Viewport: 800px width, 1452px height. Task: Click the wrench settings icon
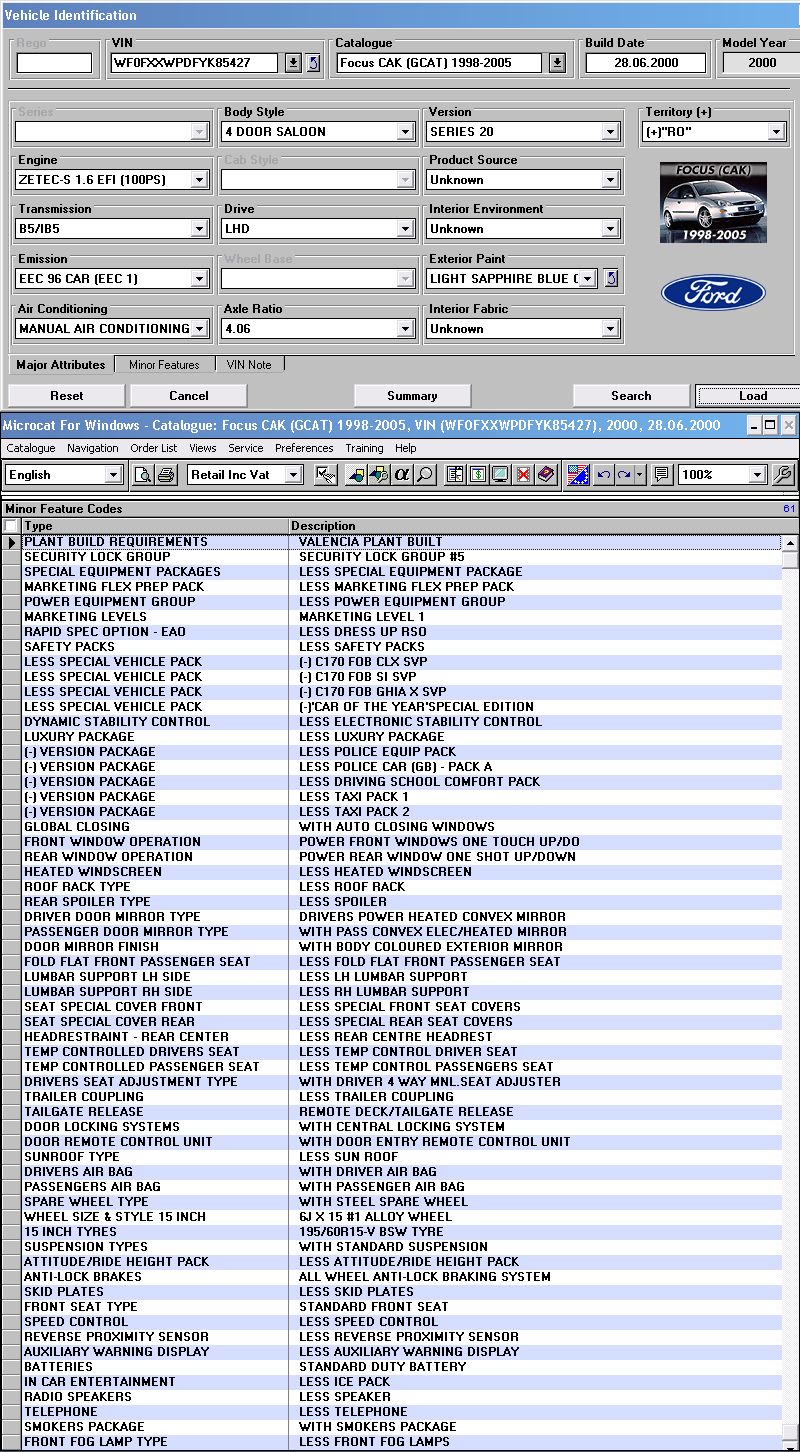coord(784,475)
